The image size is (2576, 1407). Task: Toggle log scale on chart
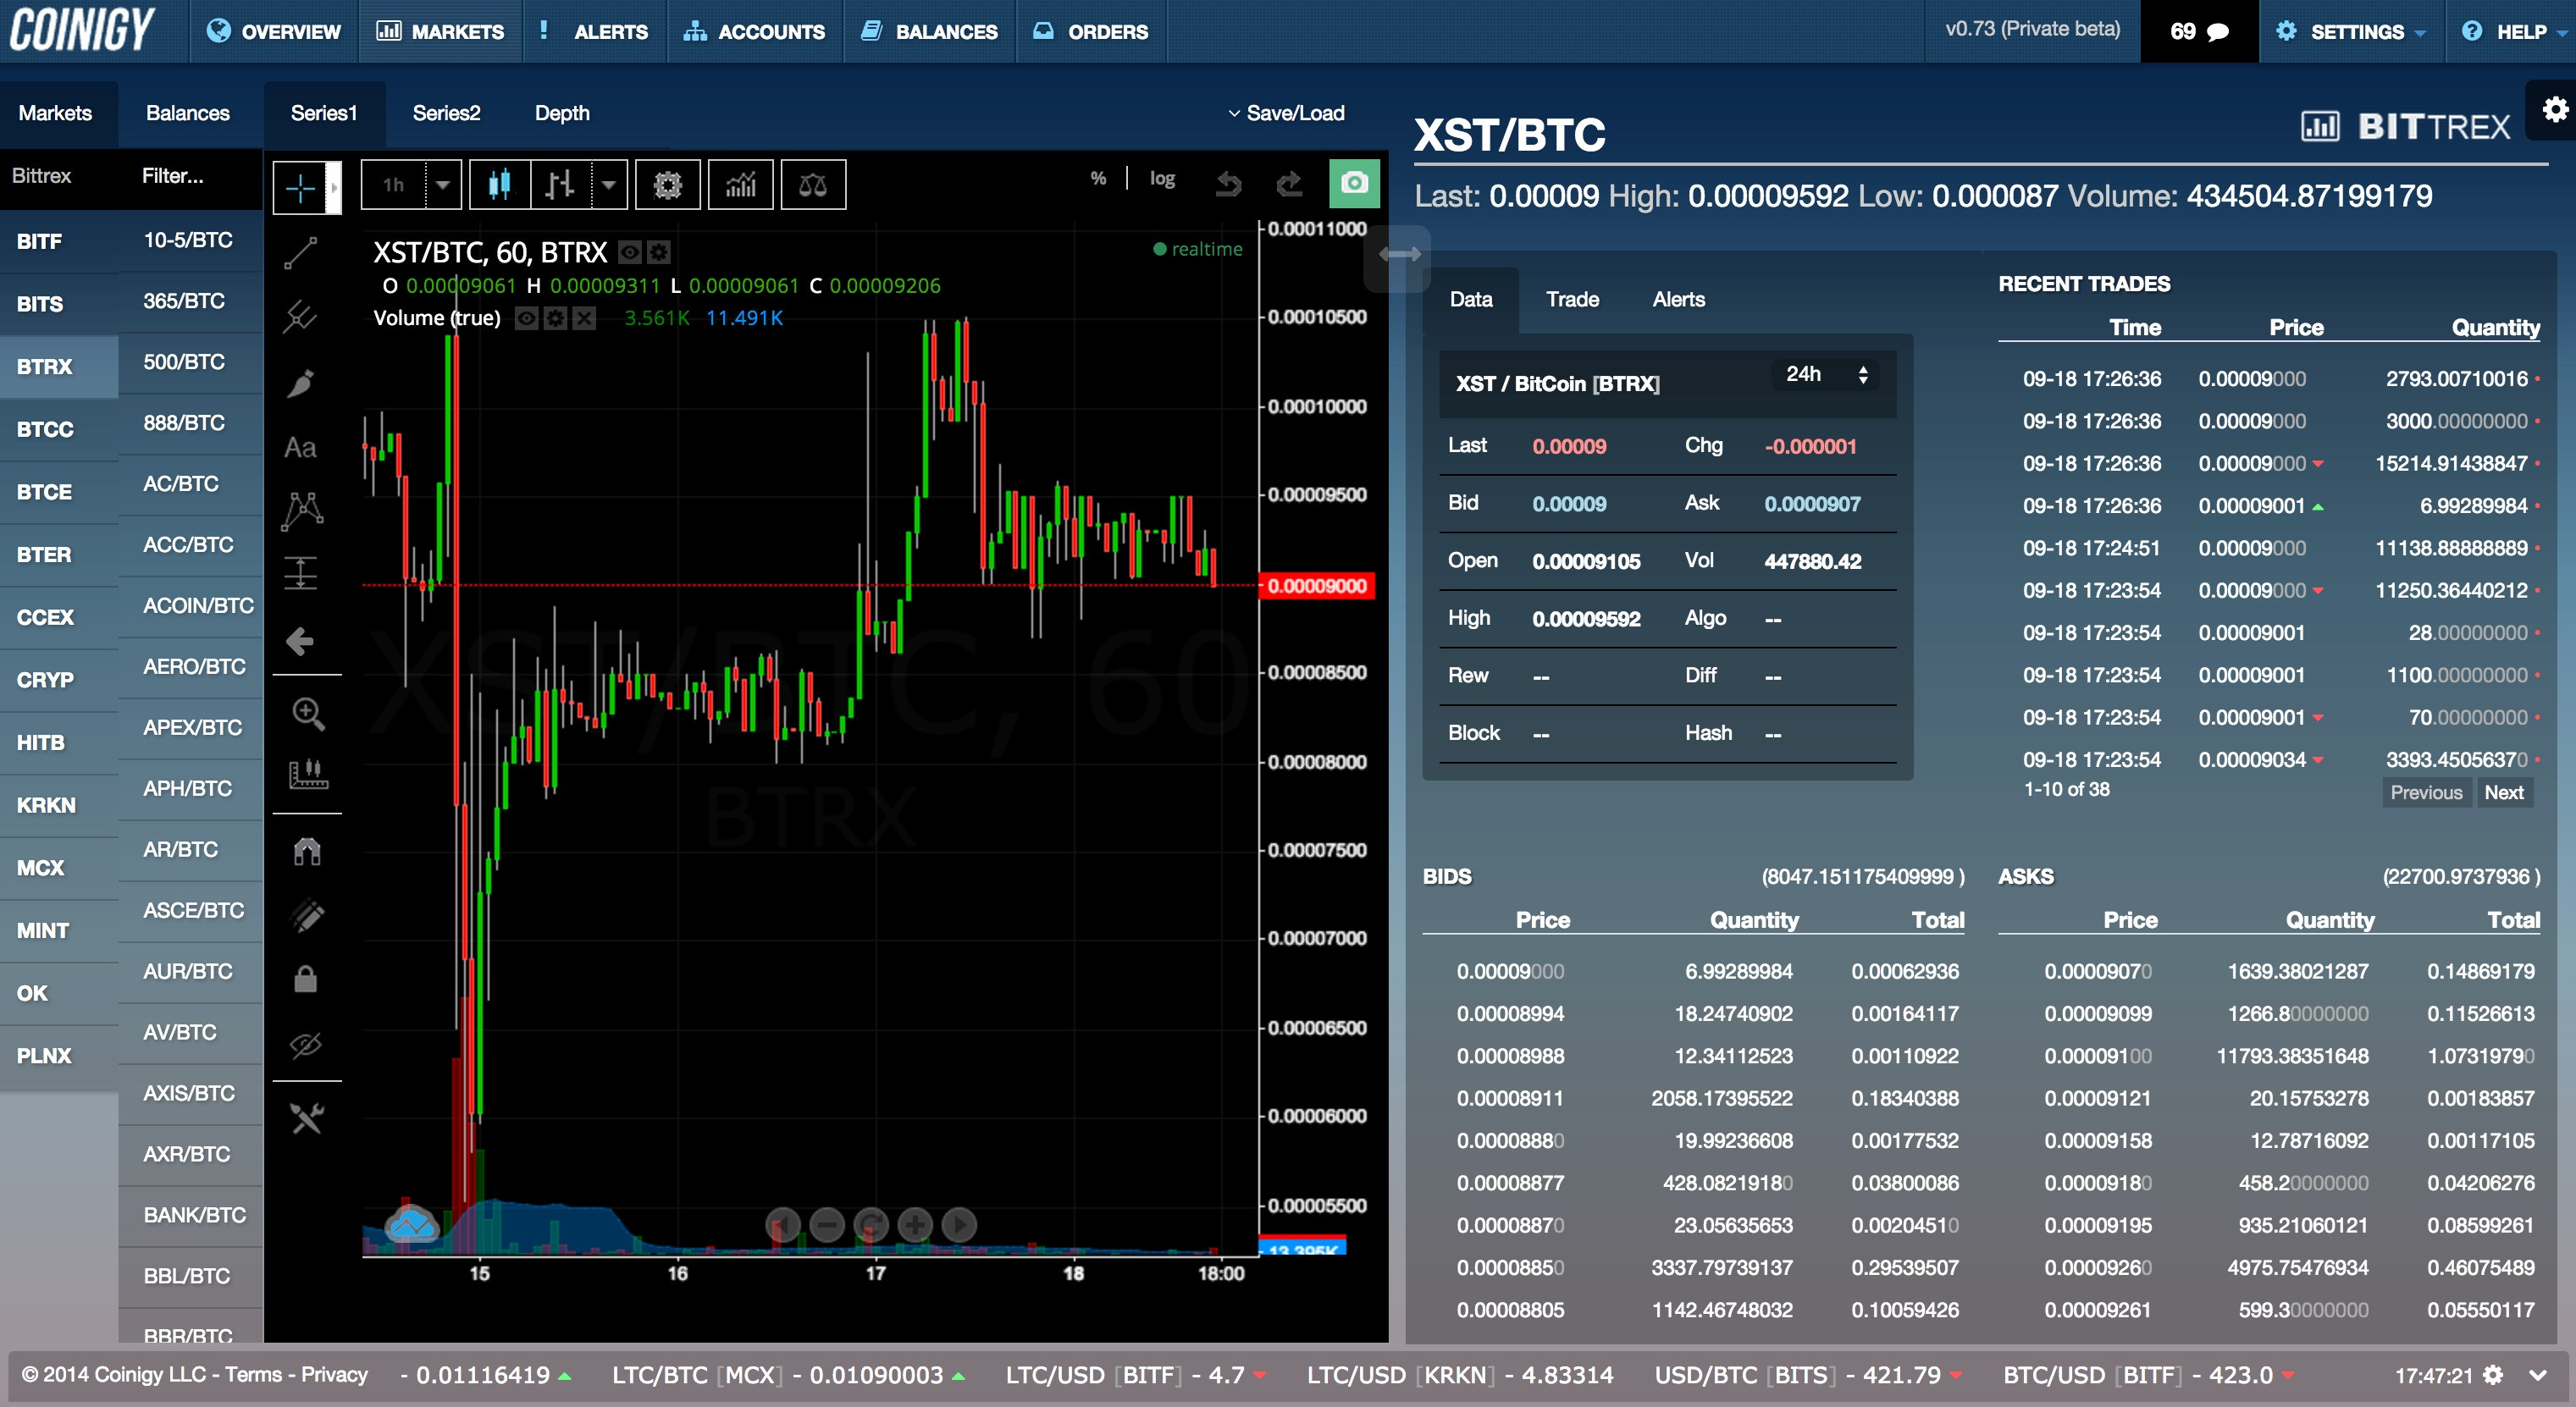click(x=1162, y=178)
